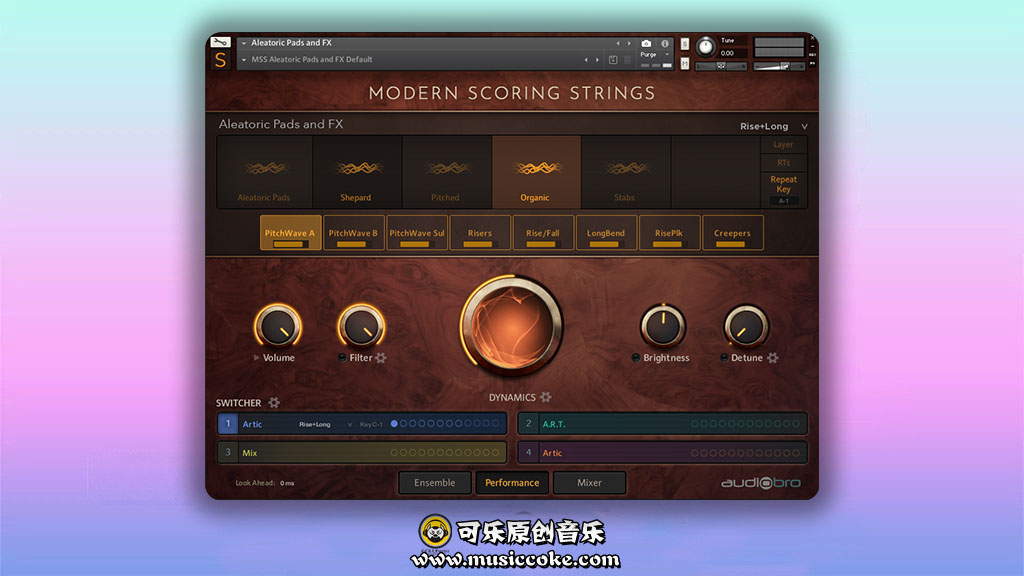Switch to the Performance tab
The height and width of the screenshot is (576, 1024).
pos(512,483)
